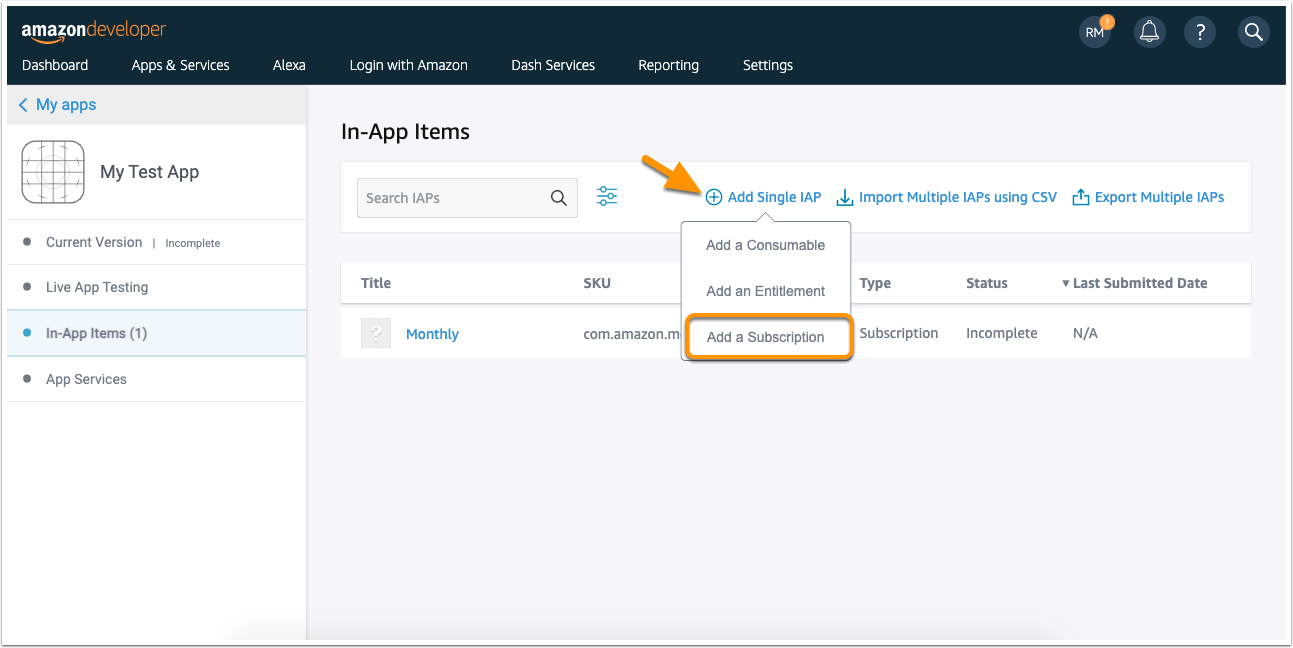Screen dimensions: 1293x648
Task: Open the Settings menu
Action: pyautogui.click(x=768, y=65)
